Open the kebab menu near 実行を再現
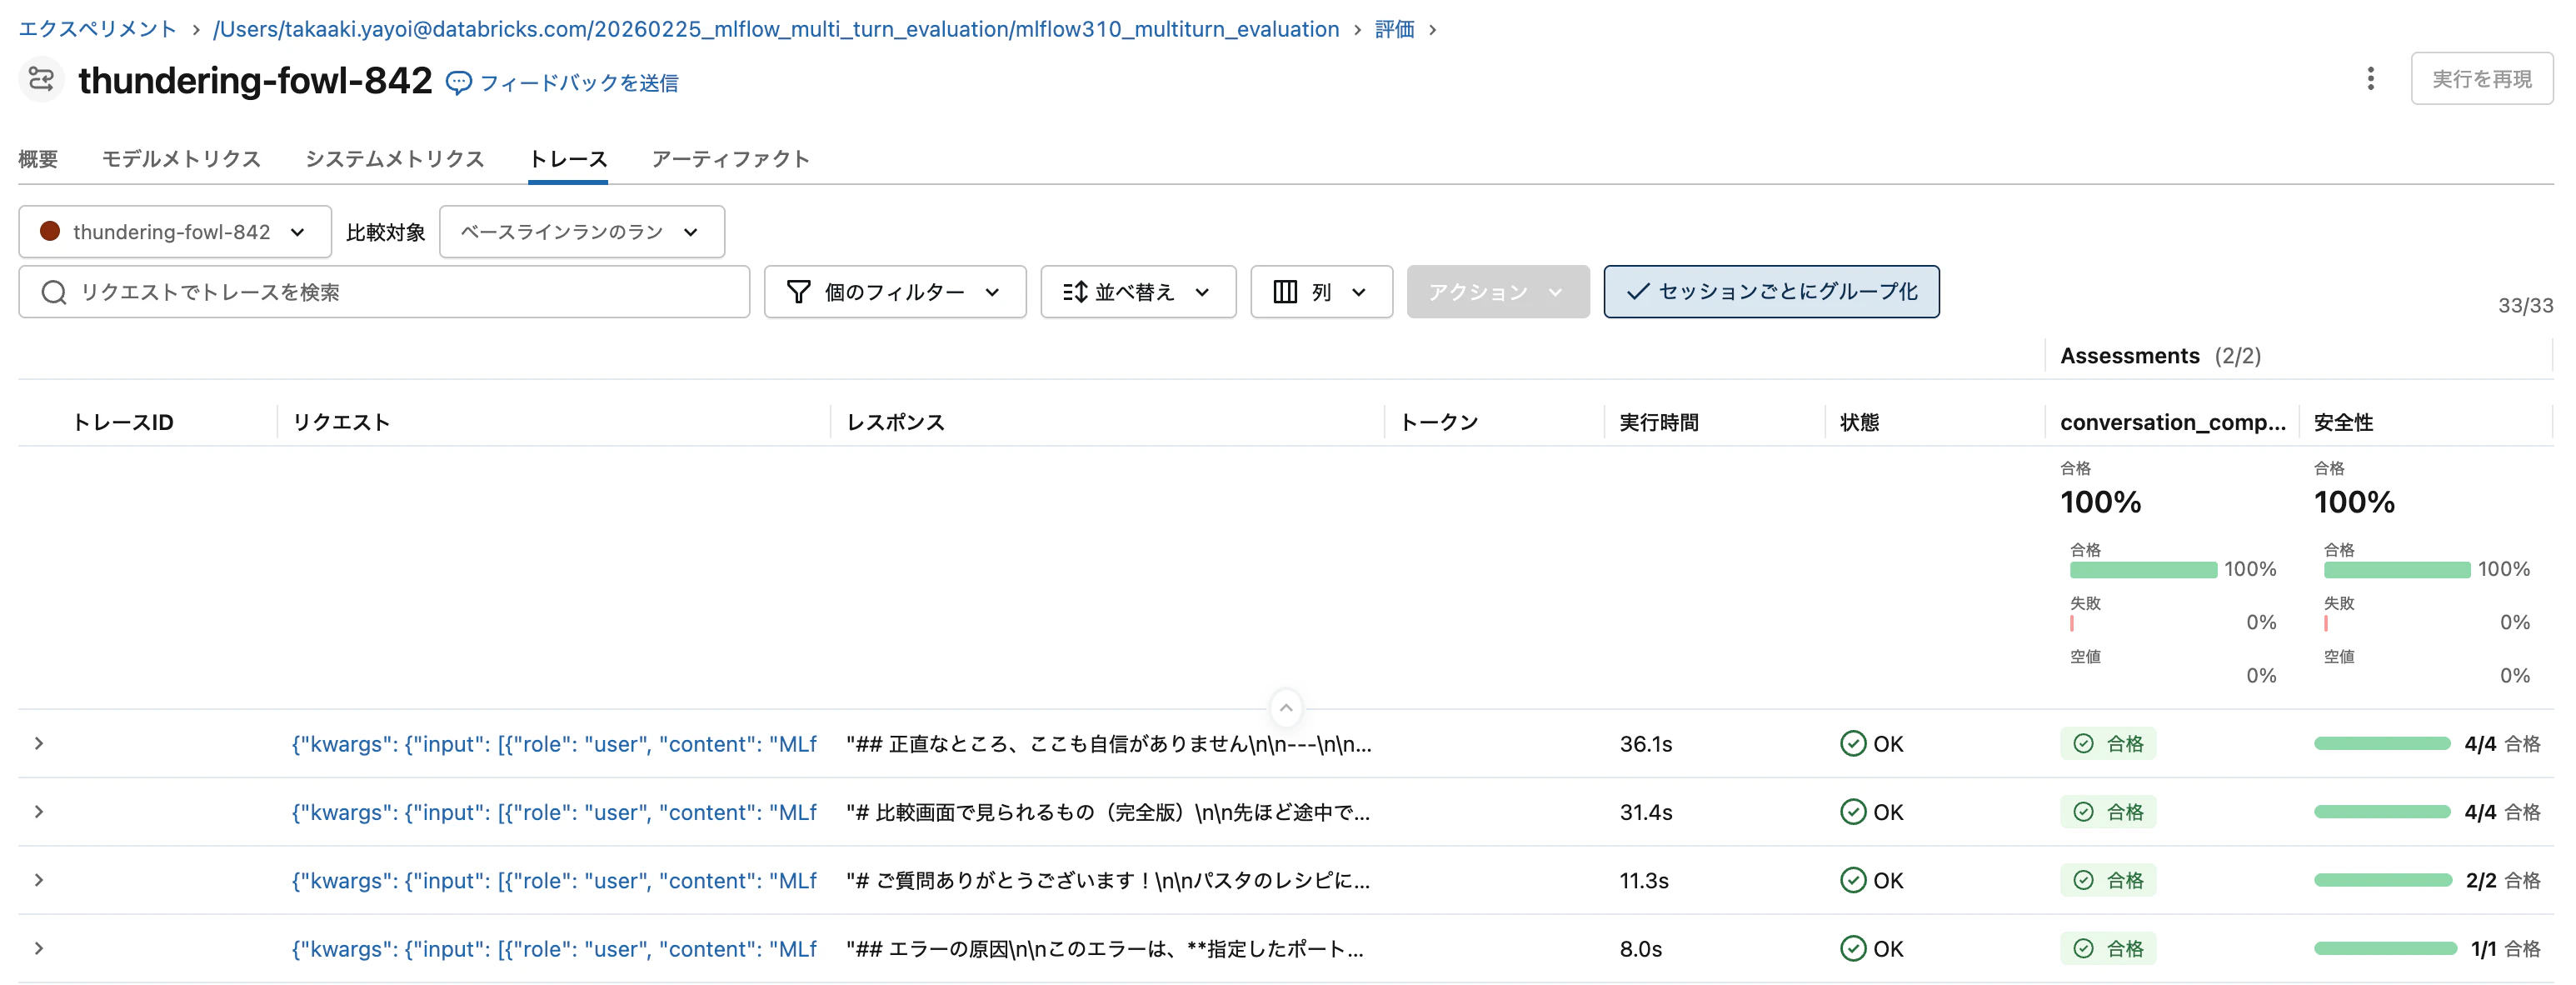This screenshot has height=985, width=2576. coord(2370,79)
